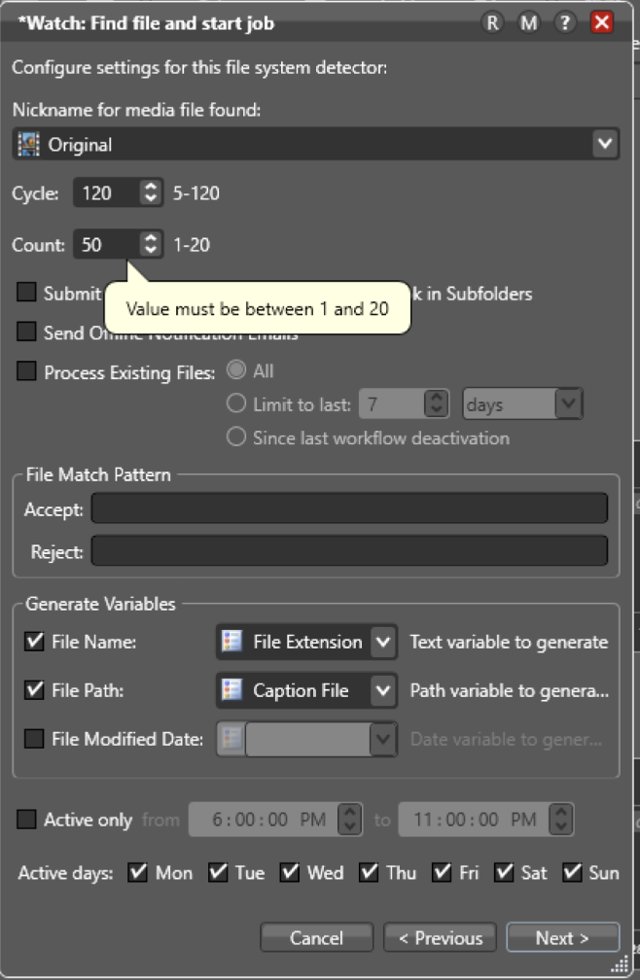Select the All radio button
The image size is (640, 980).
tap(236, 370)
